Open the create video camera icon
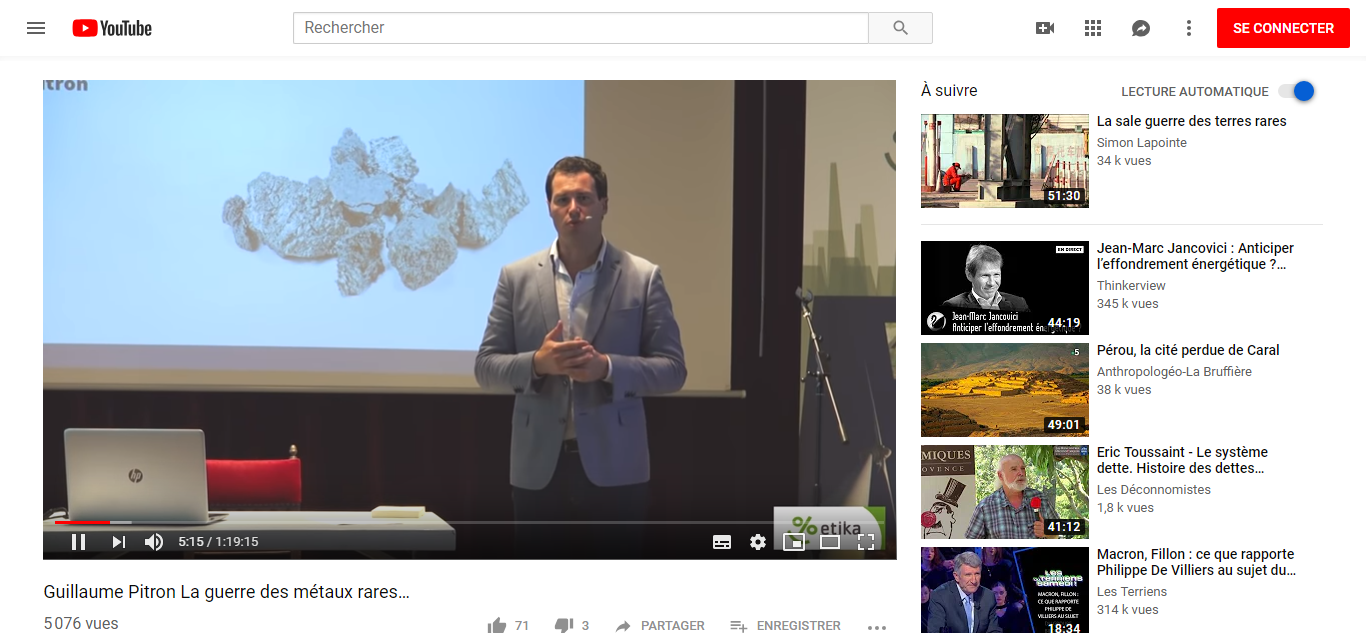 pos(1045,28)
